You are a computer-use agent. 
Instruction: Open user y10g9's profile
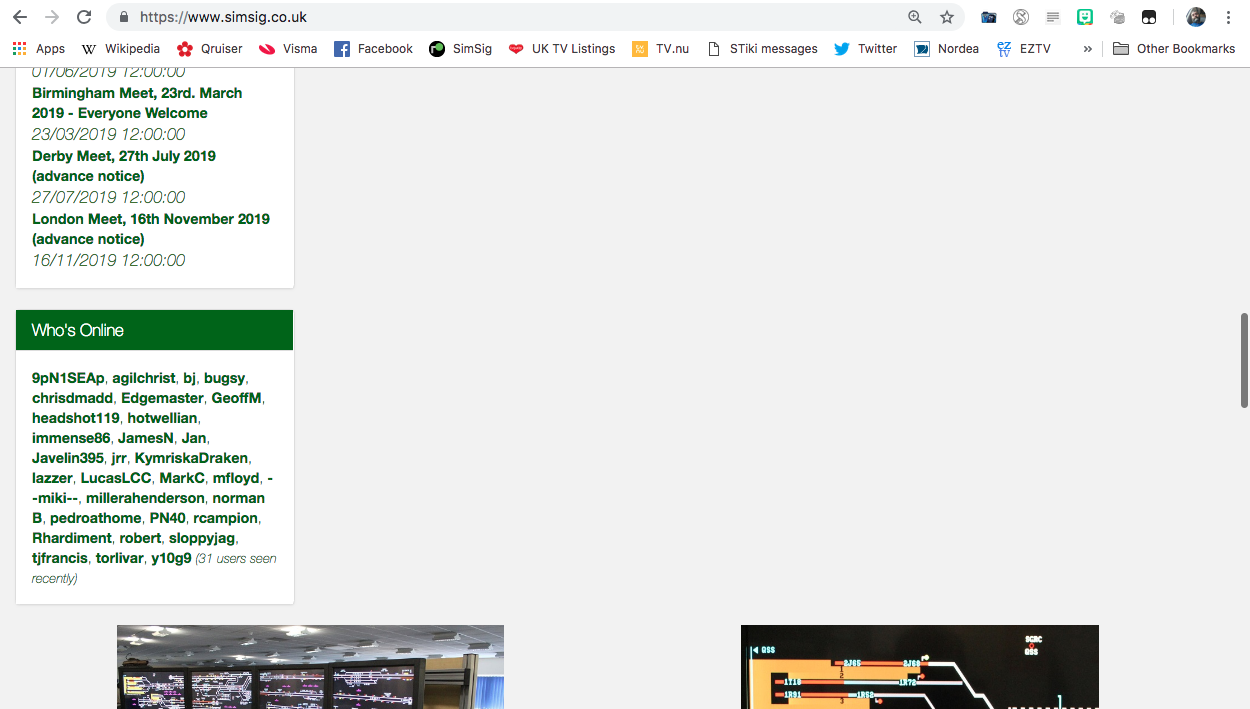171,558
